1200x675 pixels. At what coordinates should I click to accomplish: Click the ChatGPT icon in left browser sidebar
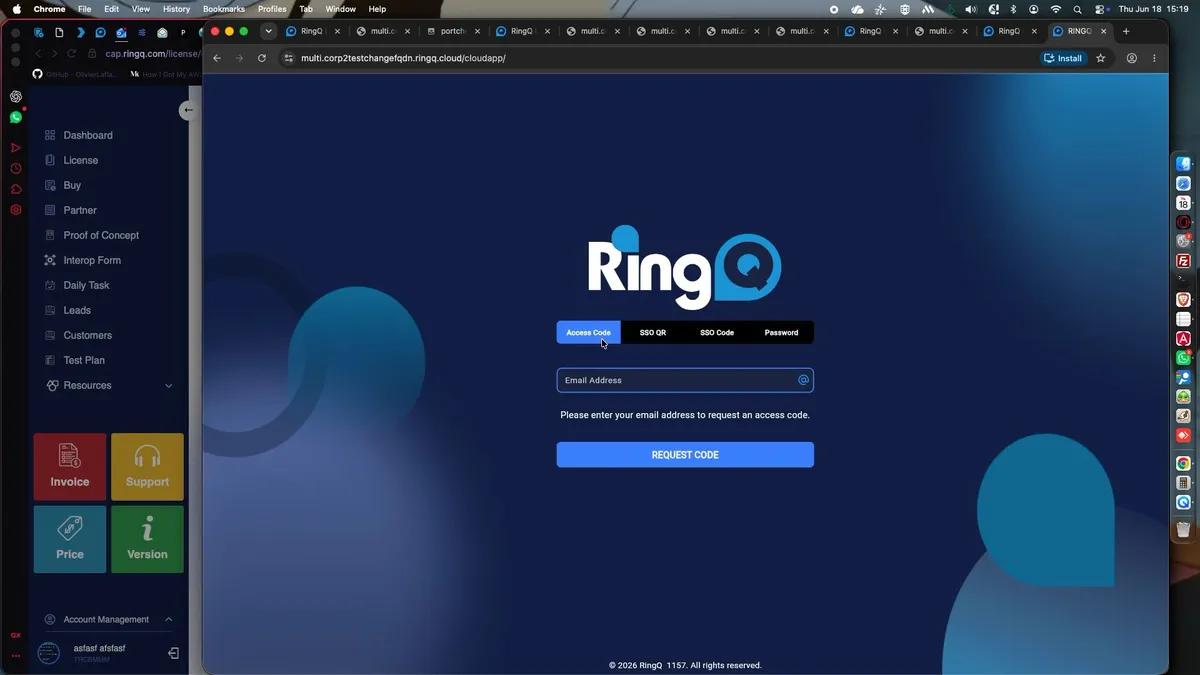click(x=16, y=97)
